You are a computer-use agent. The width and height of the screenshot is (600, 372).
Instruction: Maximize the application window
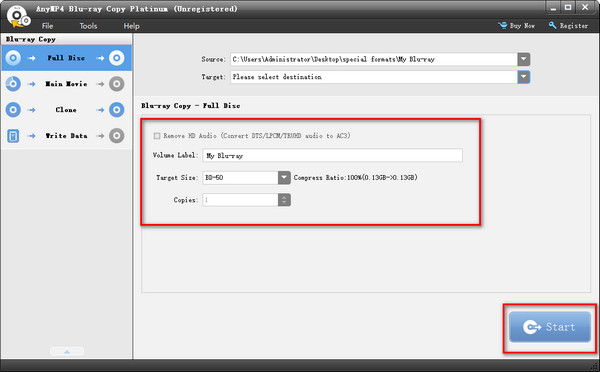[x=568, y=7]
